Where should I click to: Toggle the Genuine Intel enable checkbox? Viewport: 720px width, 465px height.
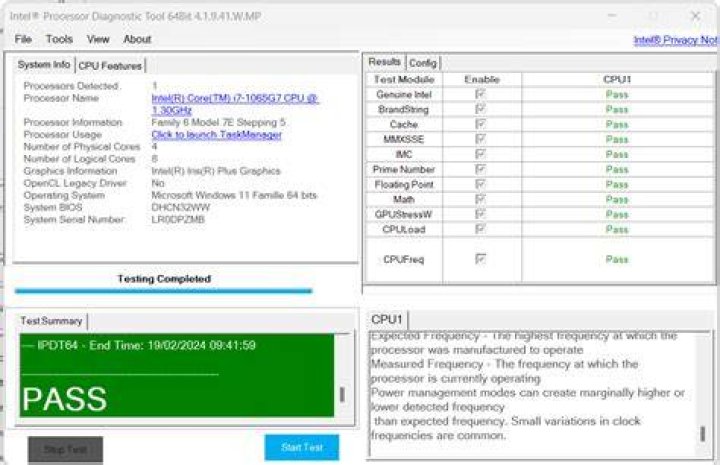[480, 94]
